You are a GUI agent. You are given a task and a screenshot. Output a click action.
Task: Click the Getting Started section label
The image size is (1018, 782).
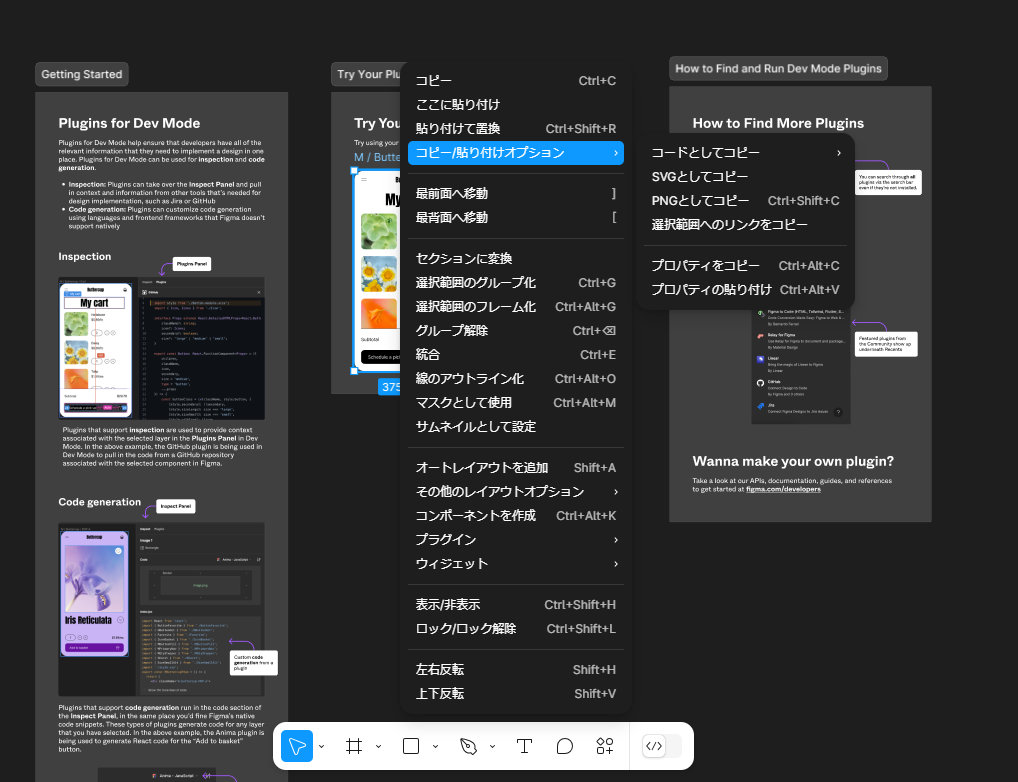[x=82, y=74]
